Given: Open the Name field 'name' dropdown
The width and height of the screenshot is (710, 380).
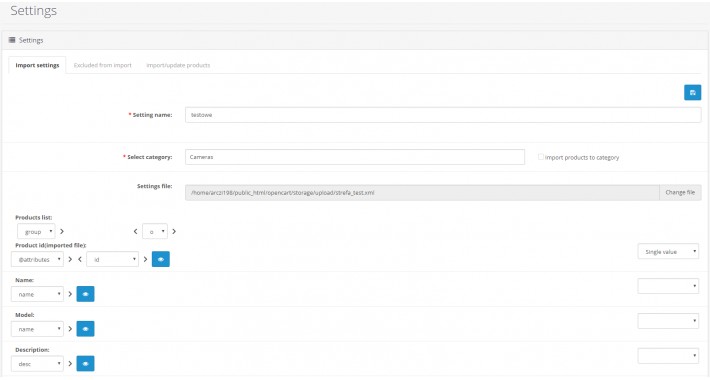Looking at the screenshot, I should (37, 294).
